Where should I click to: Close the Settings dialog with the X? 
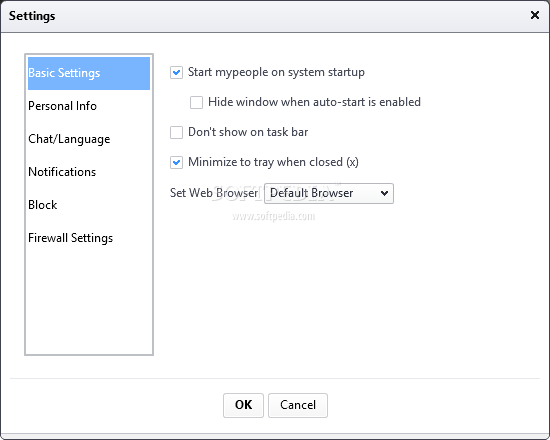(535, 15)
